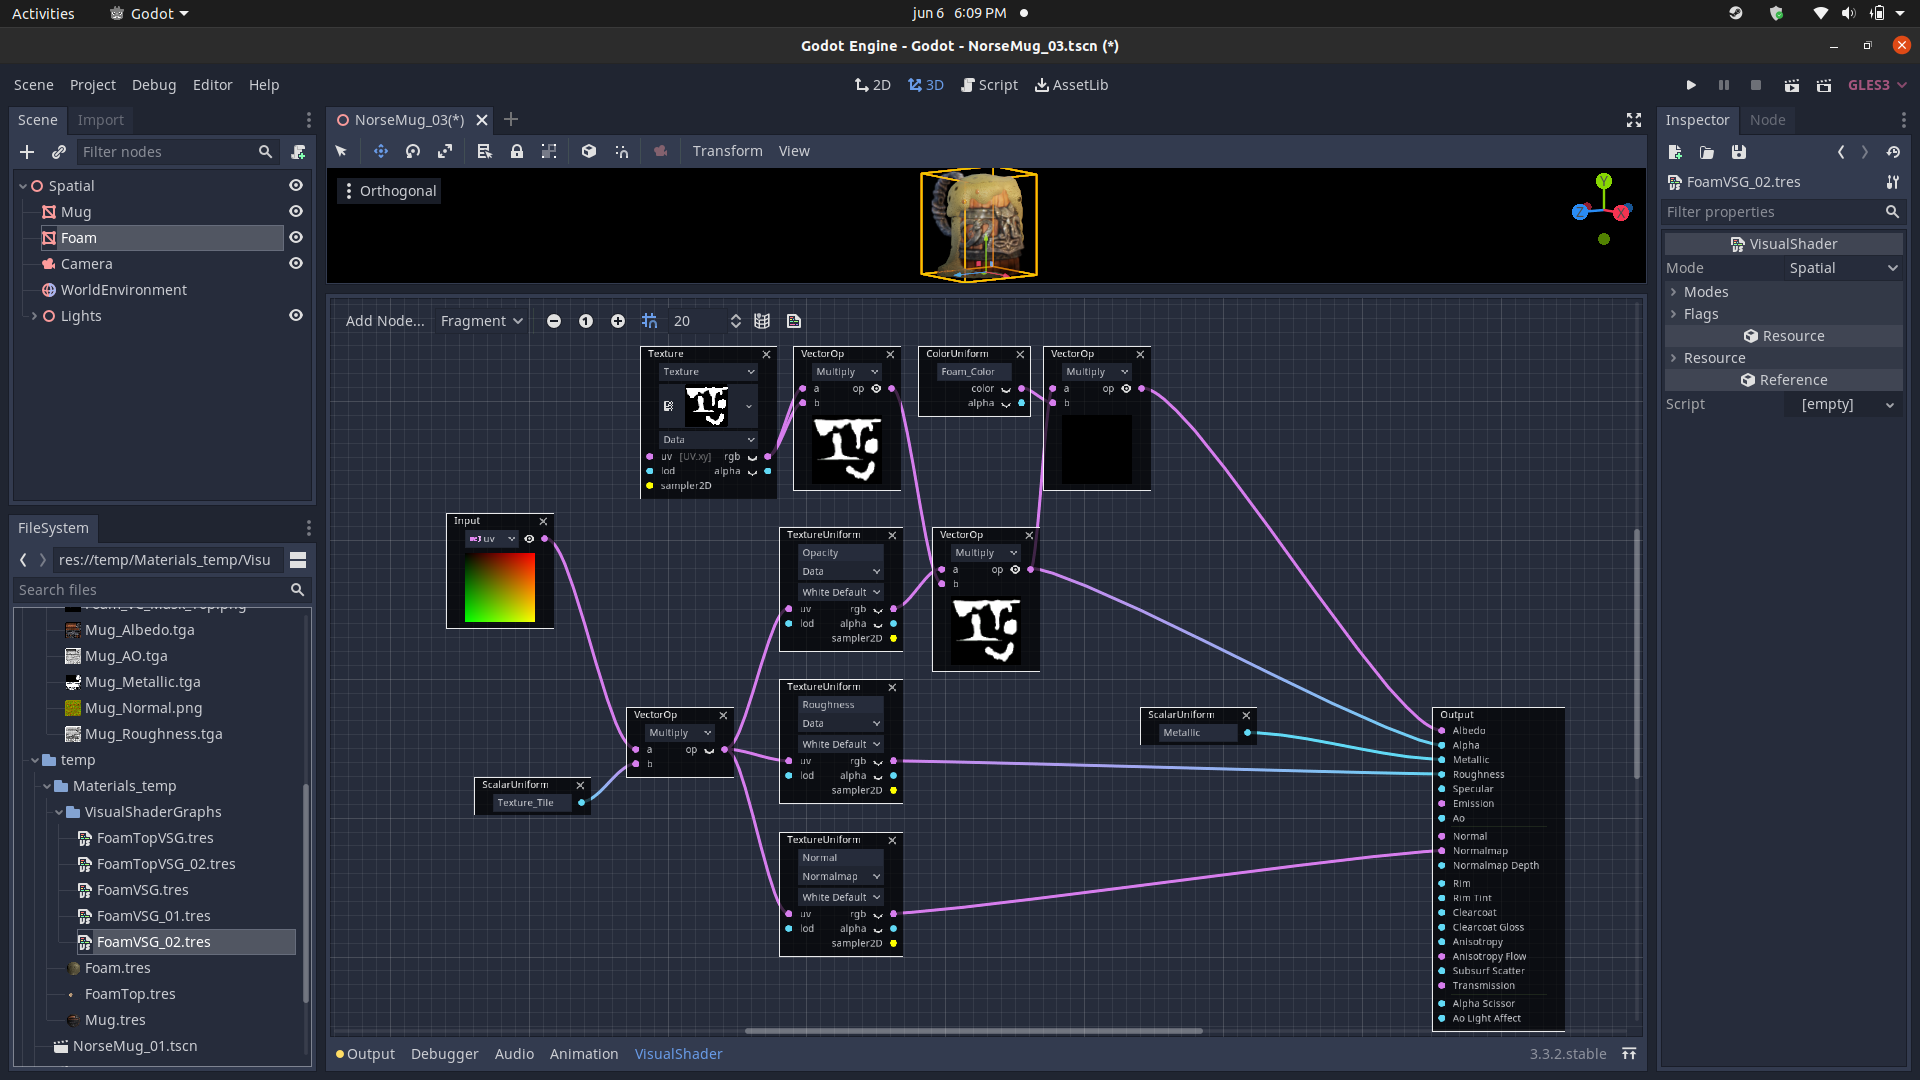Open the Fragment function dropdown
Viewport: 1920px width, 1080px height.
click(x=481, y=321)
